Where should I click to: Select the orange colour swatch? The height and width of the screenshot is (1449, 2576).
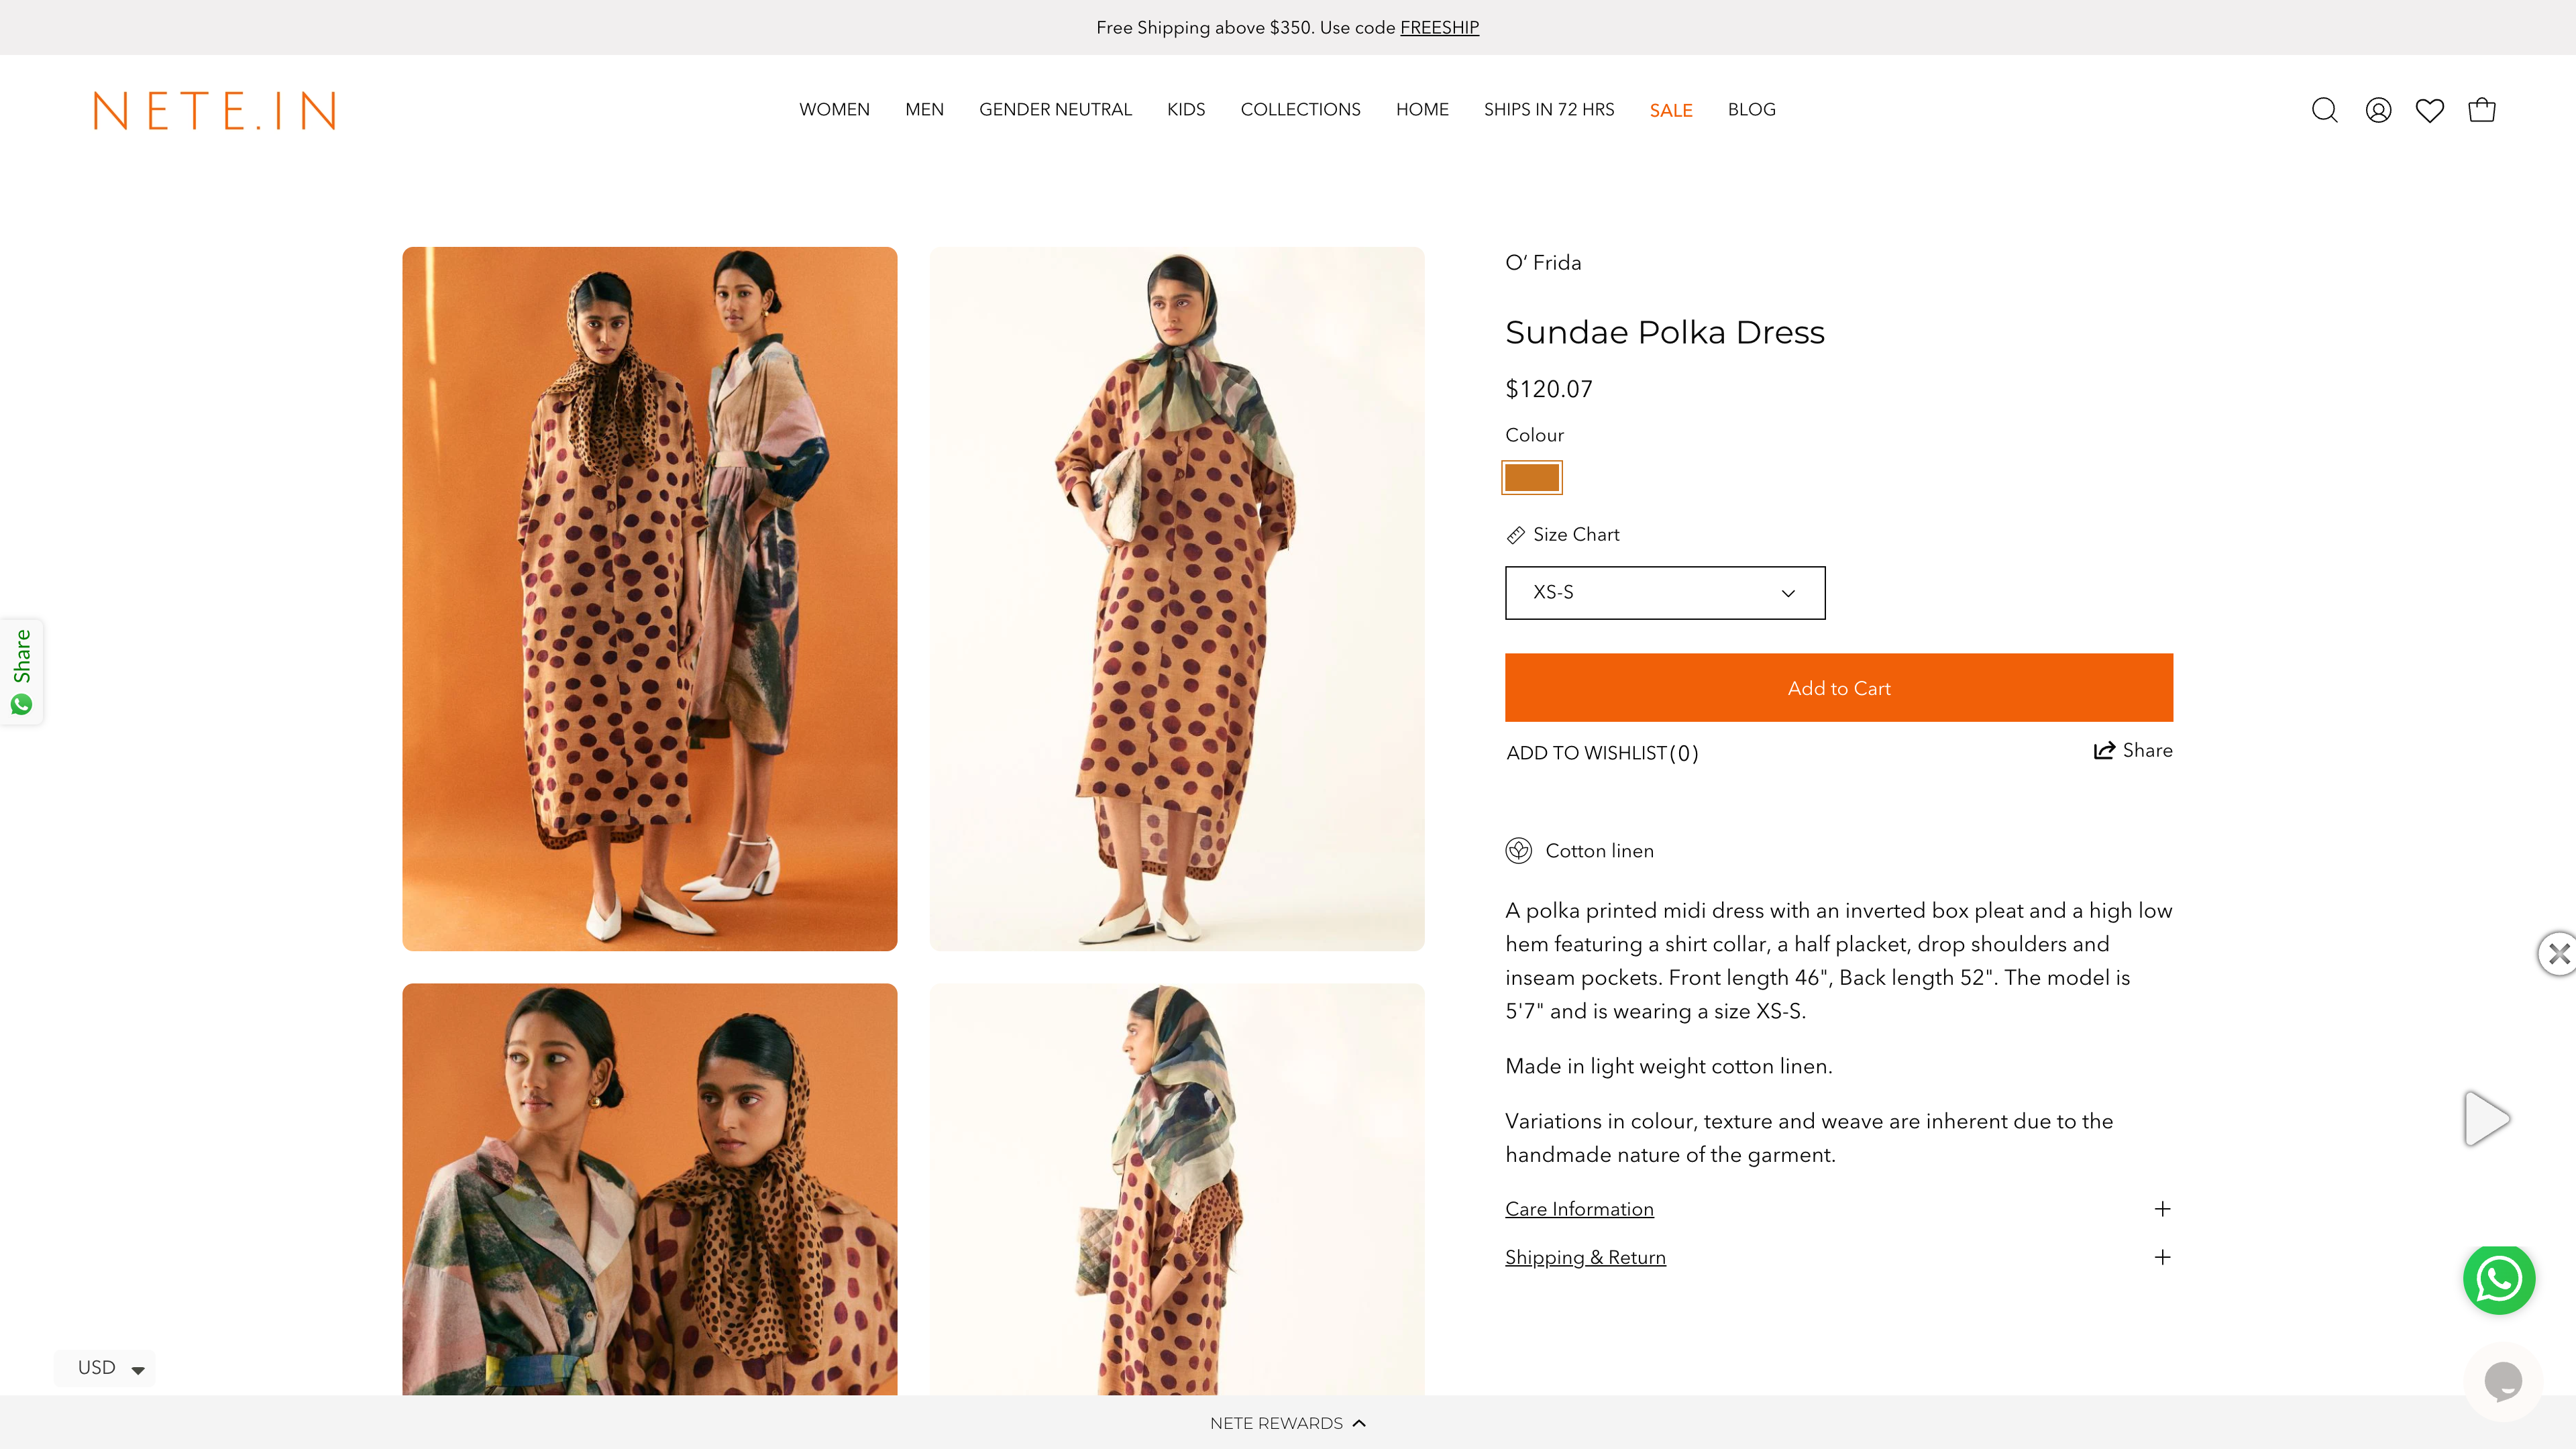(1531, 477)
